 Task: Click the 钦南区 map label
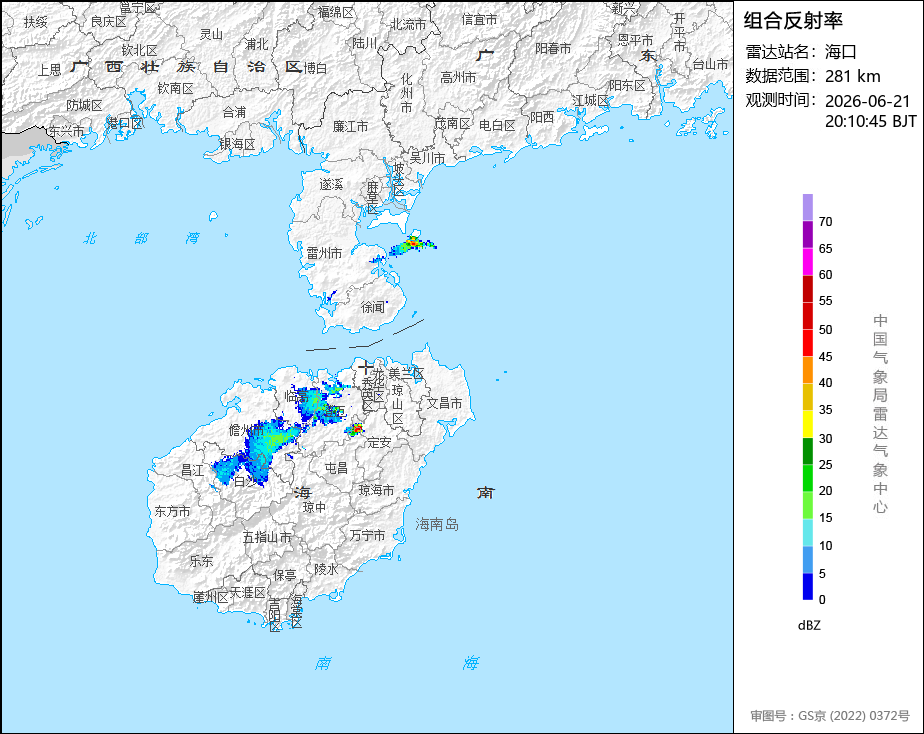click(x=175, y=88)
